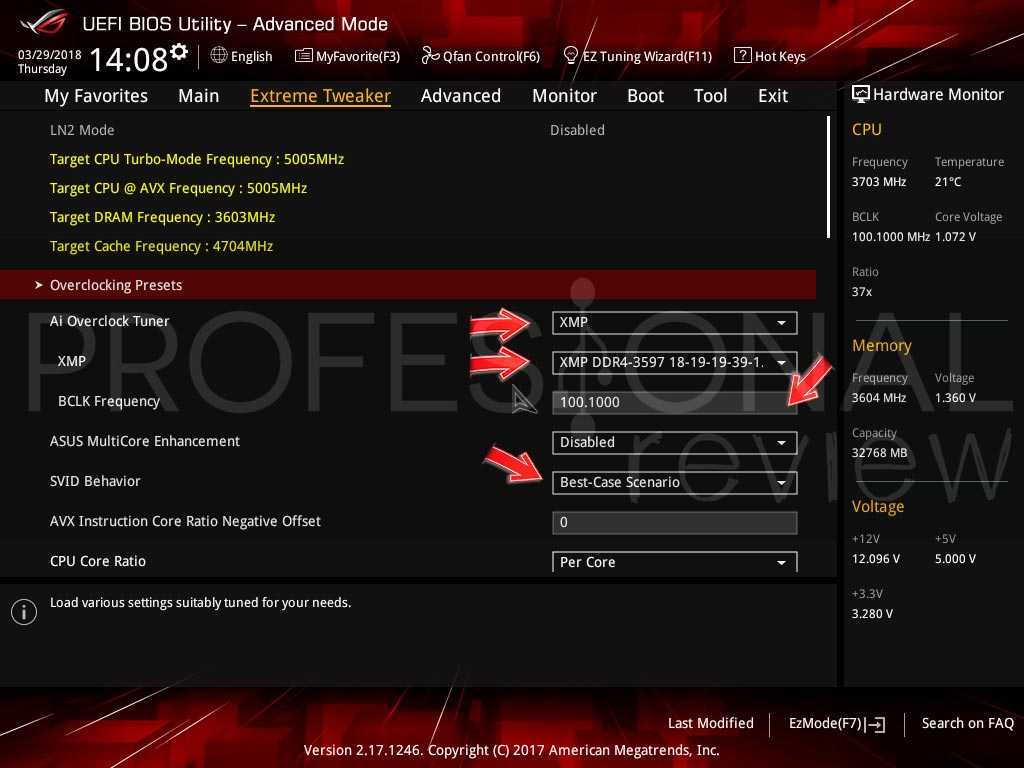The width and height of the screenshot is (1024, 768).
Task: Go to the Exit tab
Action: point(773,96)
